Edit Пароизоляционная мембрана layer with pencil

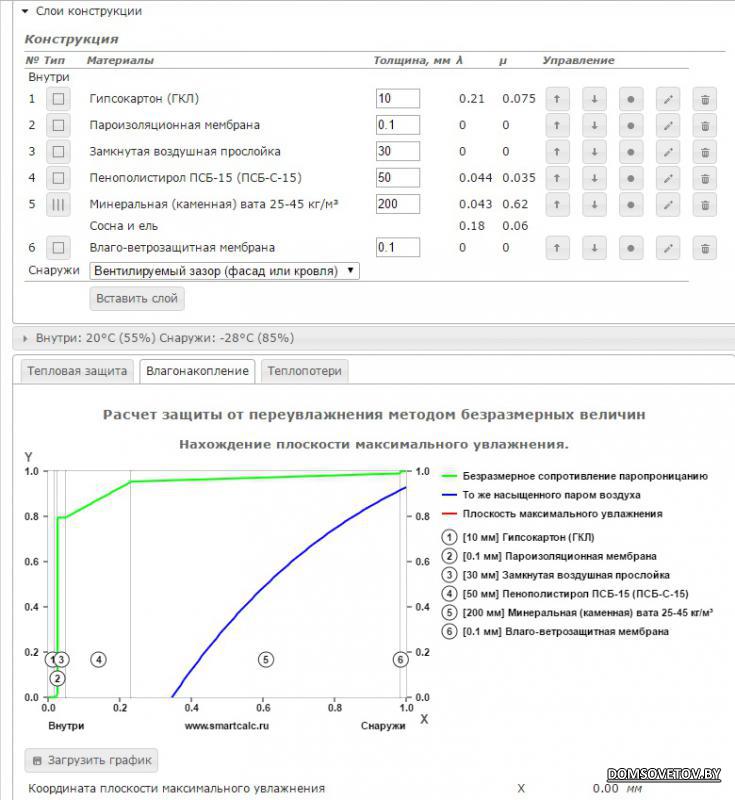click(668, 126)
